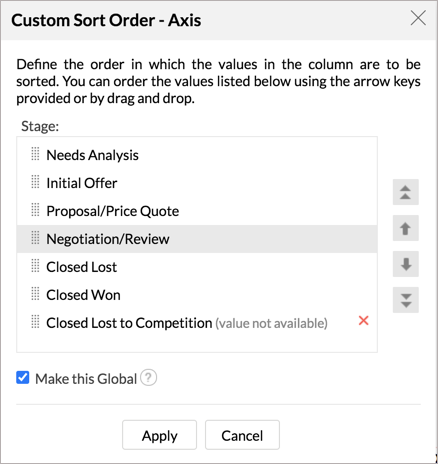Screen dimensions: 438x464
Task: Remove the Closed Lost to Competition value
Action: (x=363, y=321)
